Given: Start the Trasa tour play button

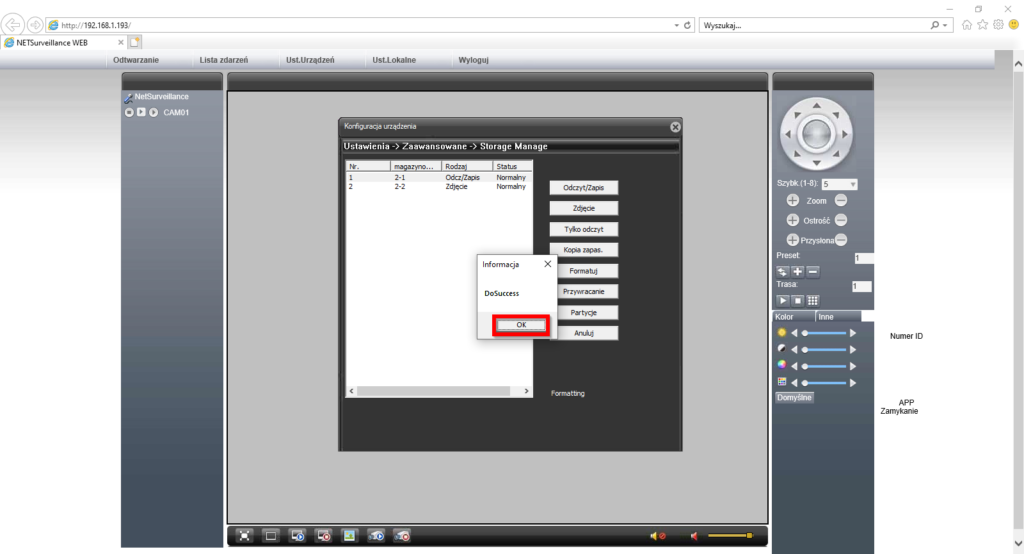Looking at the screenshot, I should click(783, 300).
